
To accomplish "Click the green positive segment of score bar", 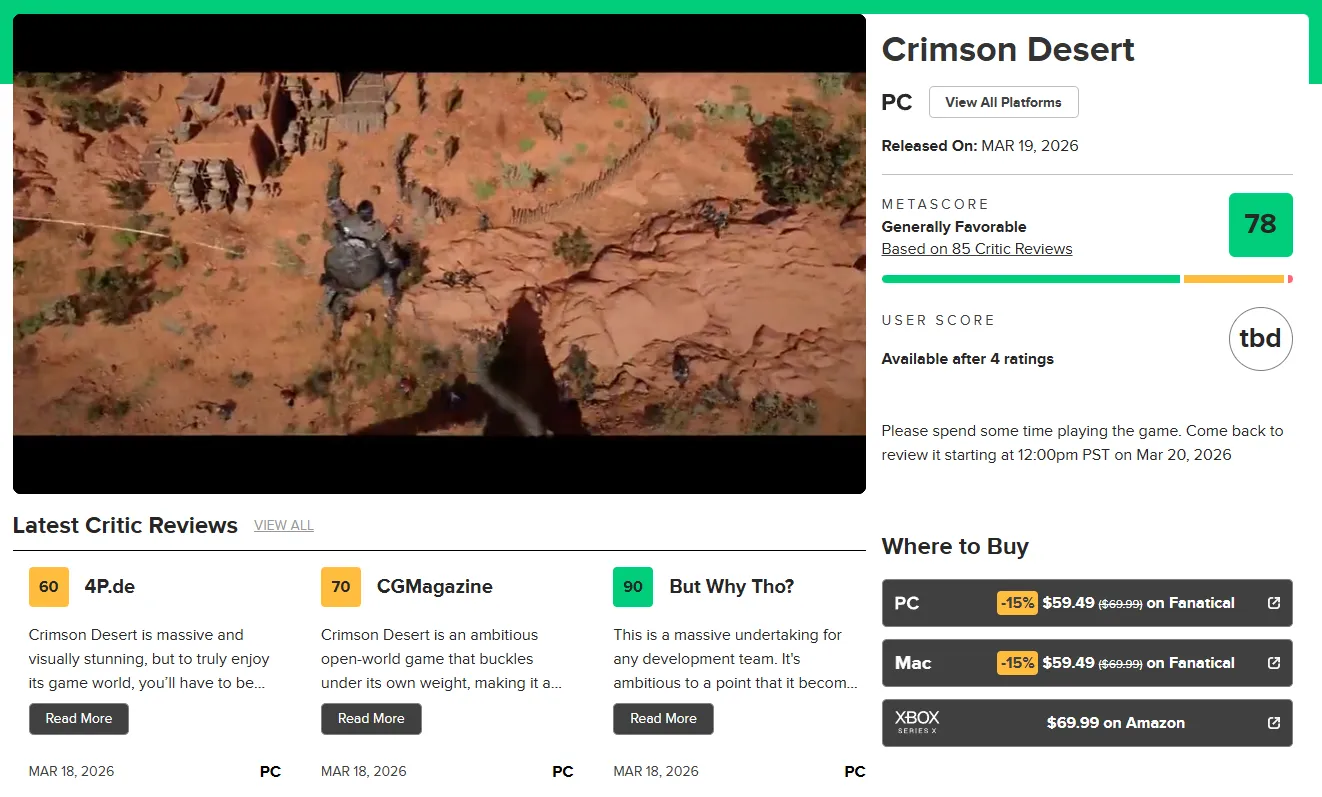I will 1031,279.
